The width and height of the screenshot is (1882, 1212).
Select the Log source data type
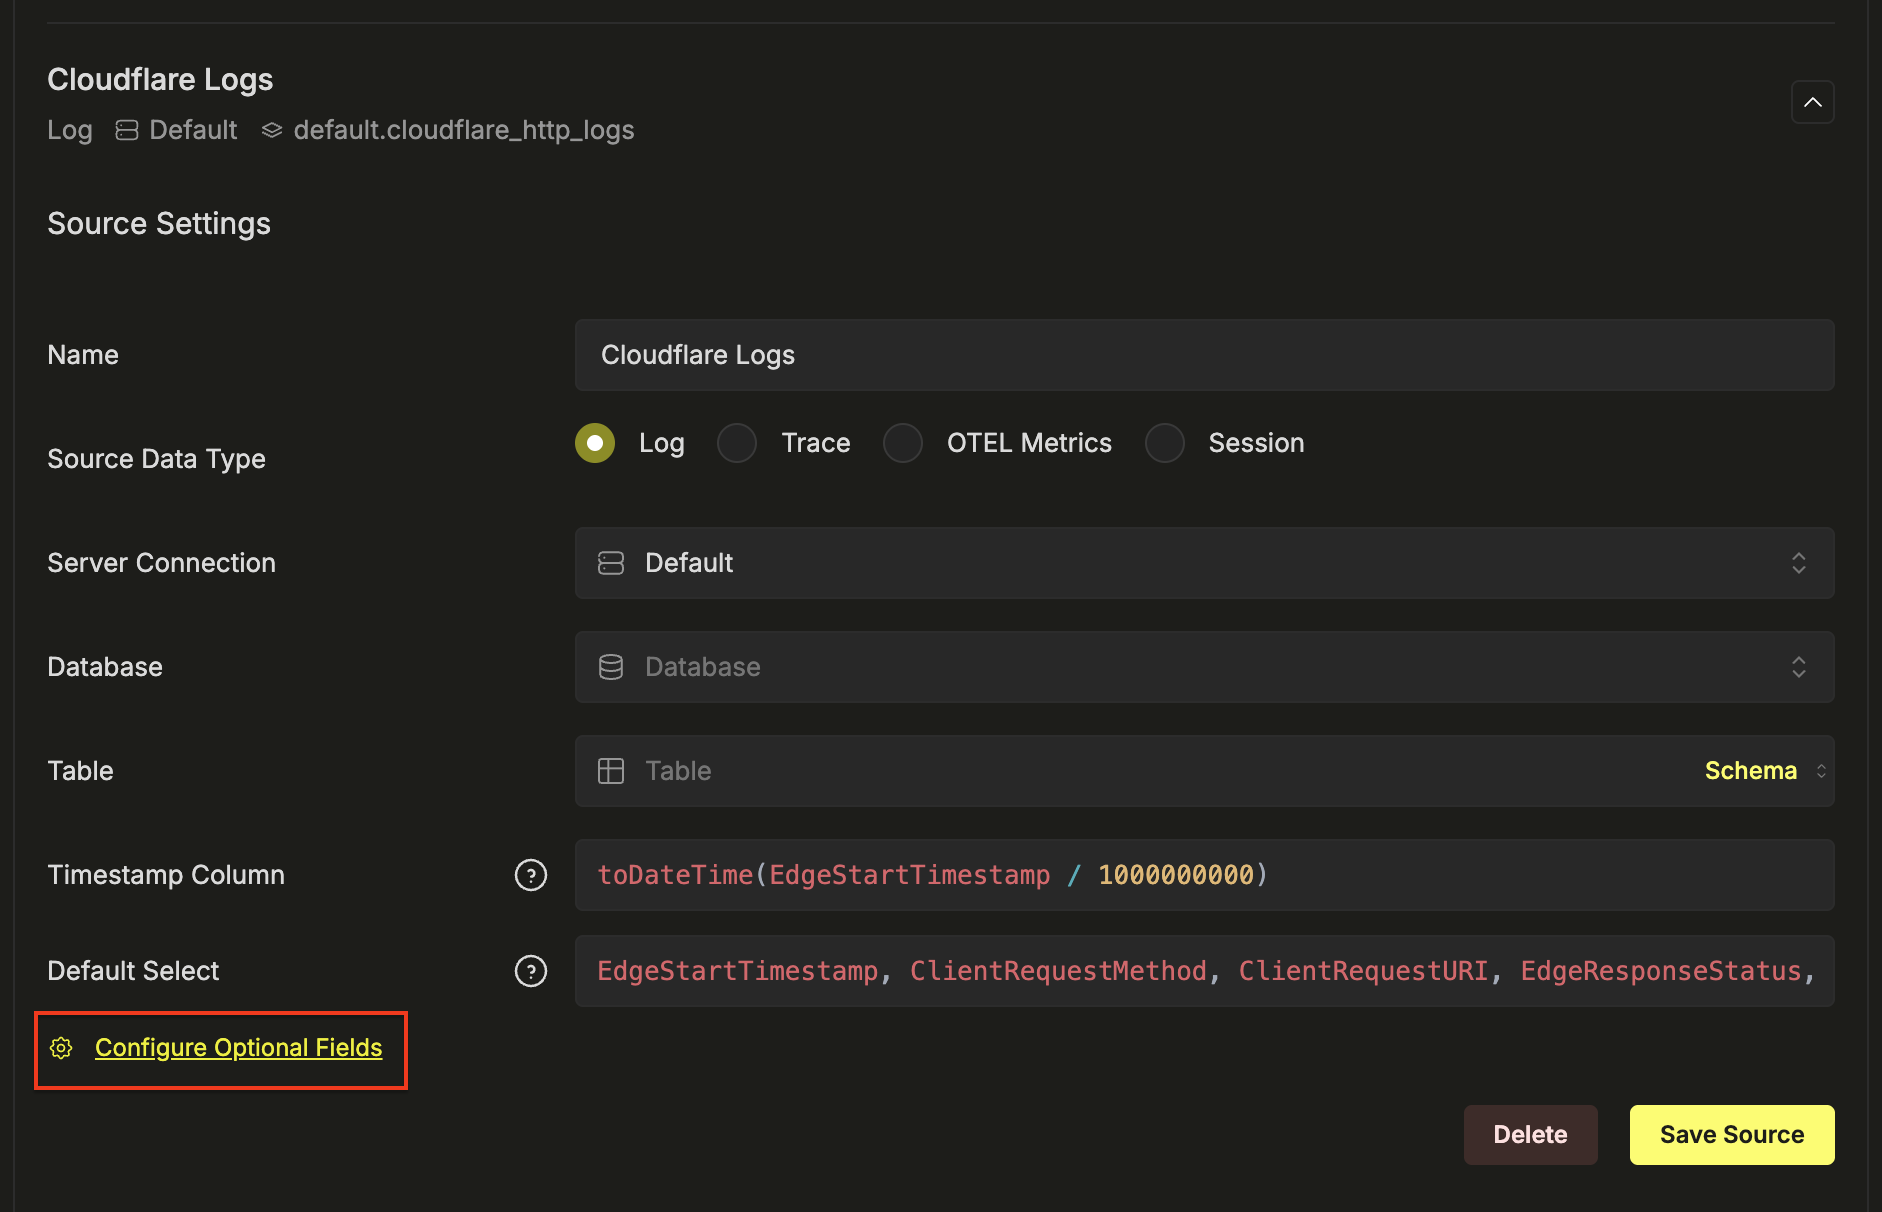coord(595,443)
